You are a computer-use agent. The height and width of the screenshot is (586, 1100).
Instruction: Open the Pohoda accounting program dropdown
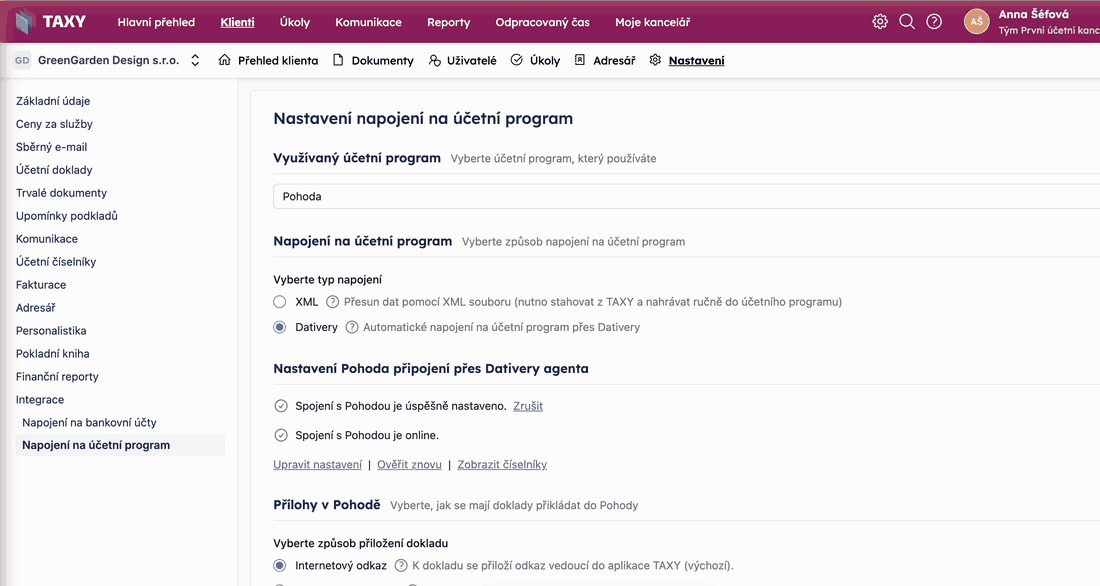point(686,197)
